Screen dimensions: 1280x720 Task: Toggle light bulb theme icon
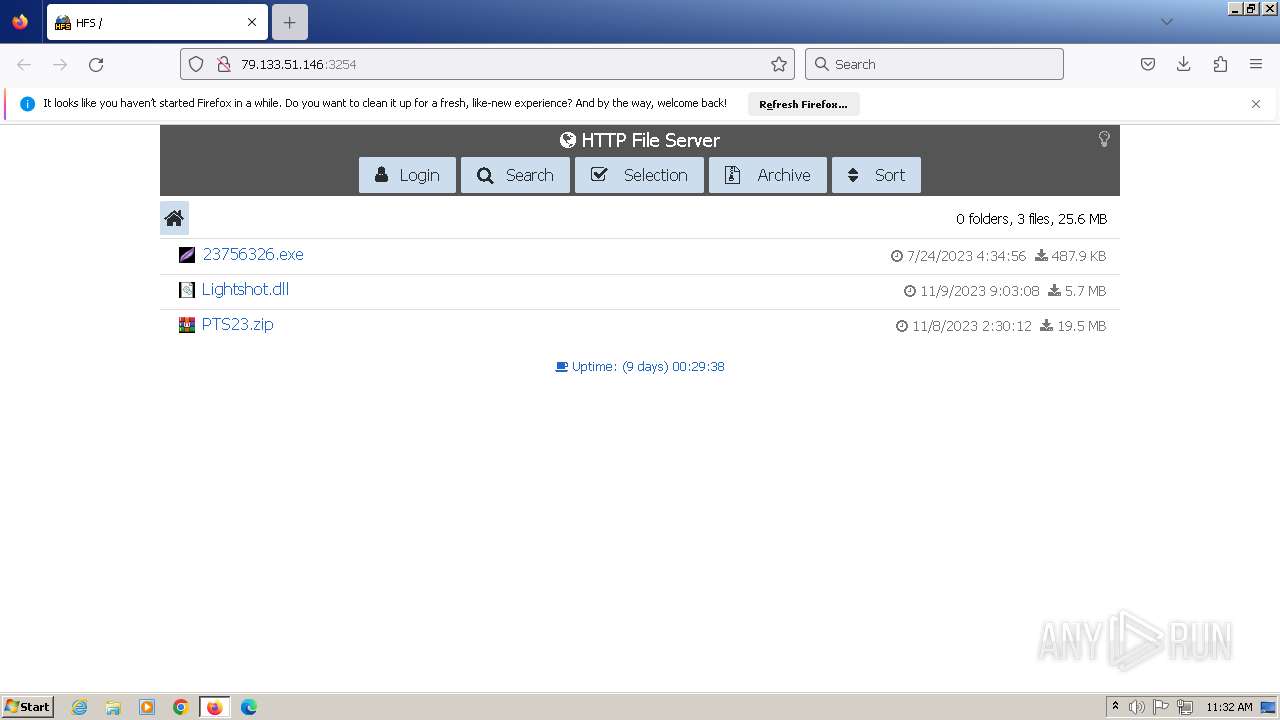point(1104,139)
